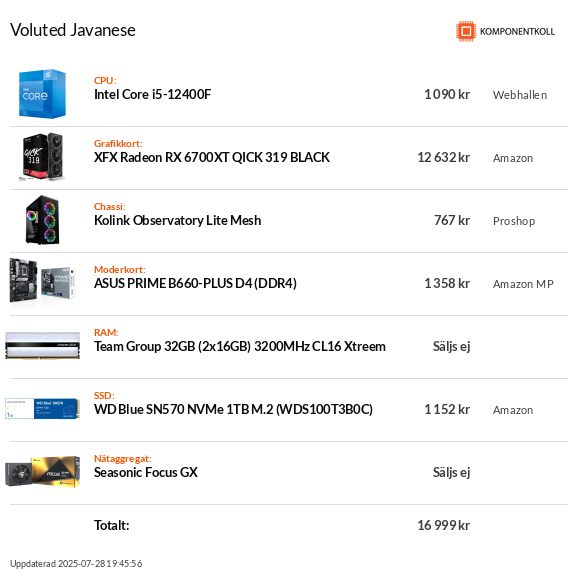Screen dimensions: 577x577
Task: Open the Kolink chassis product image
Action: (42, 220)
